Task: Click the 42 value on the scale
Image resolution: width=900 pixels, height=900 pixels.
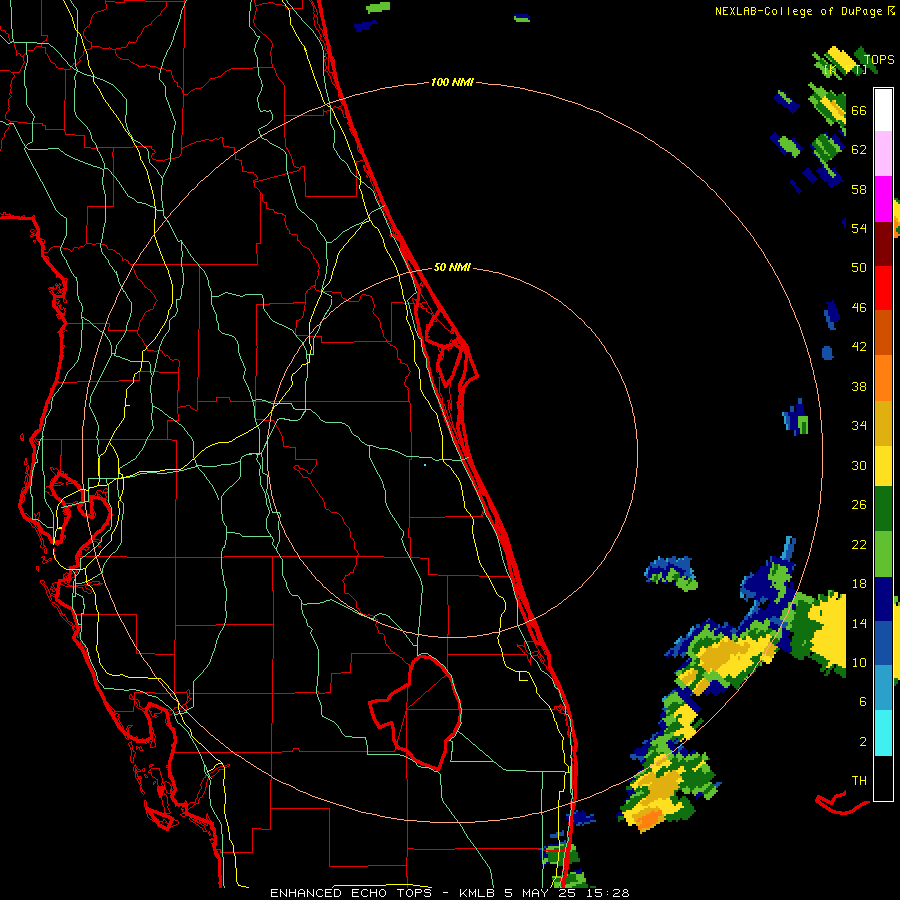Action: tap(859, 347)
